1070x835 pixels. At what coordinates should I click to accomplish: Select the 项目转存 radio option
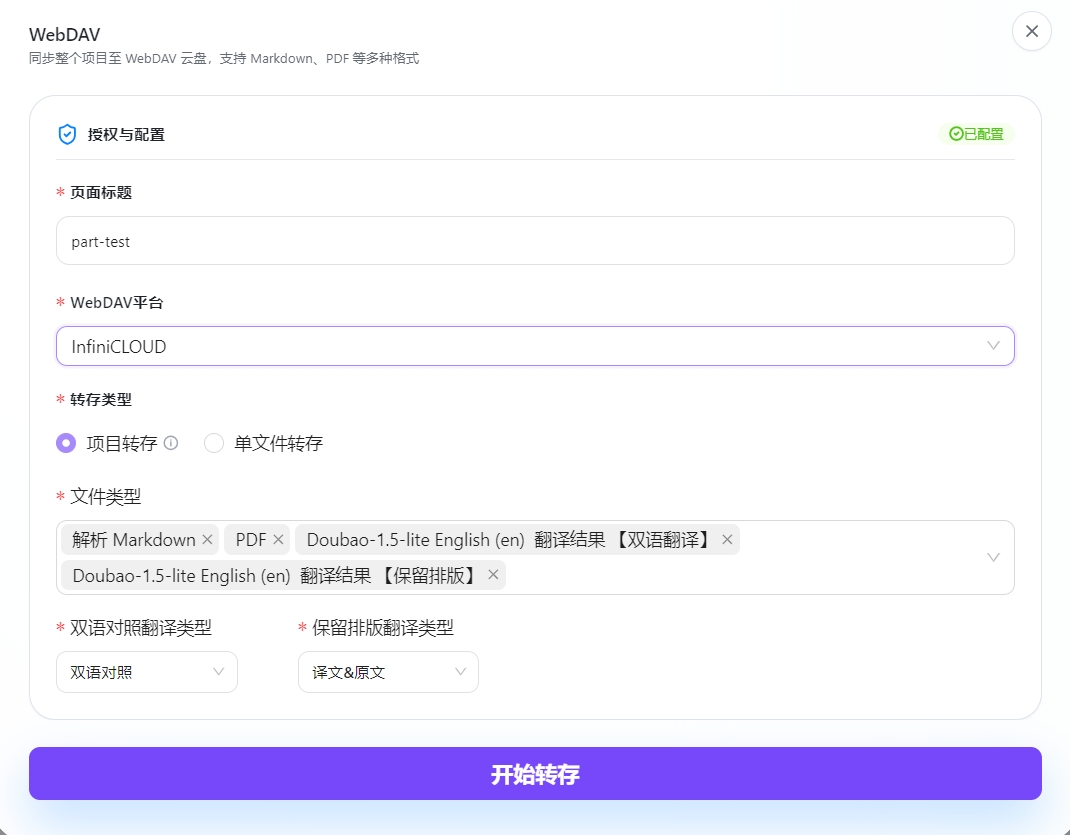64,442
